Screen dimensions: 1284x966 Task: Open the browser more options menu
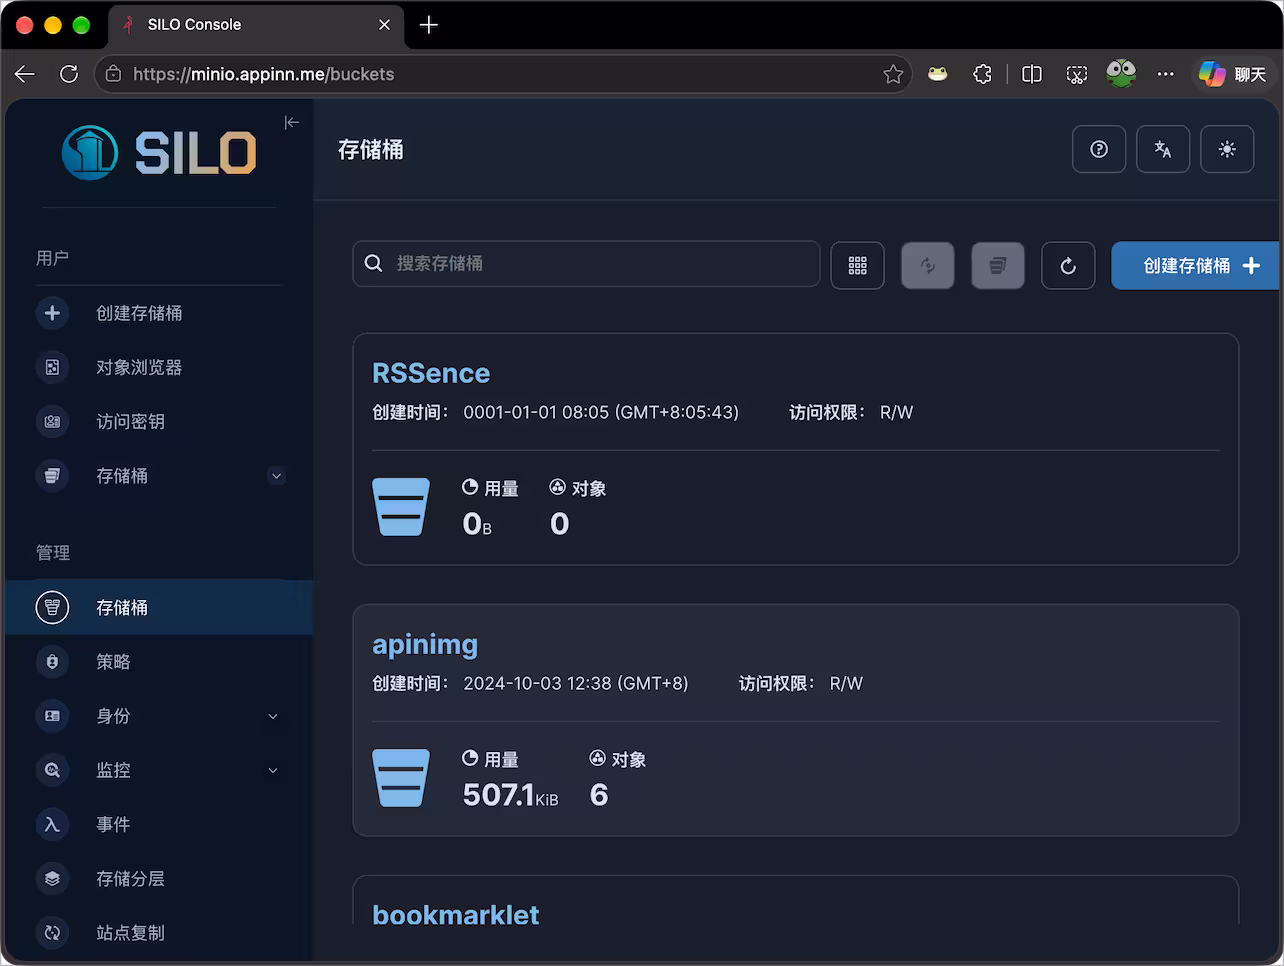point(1166,74)
